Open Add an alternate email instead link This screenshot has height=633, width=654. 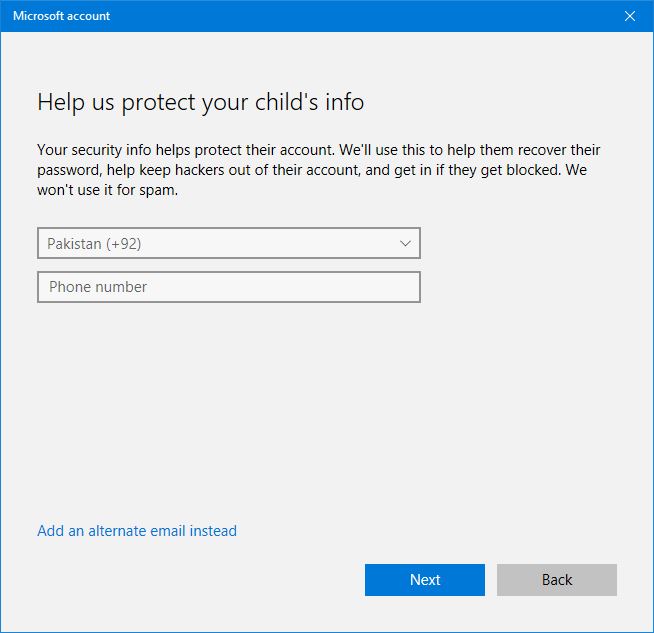(137, 531)
